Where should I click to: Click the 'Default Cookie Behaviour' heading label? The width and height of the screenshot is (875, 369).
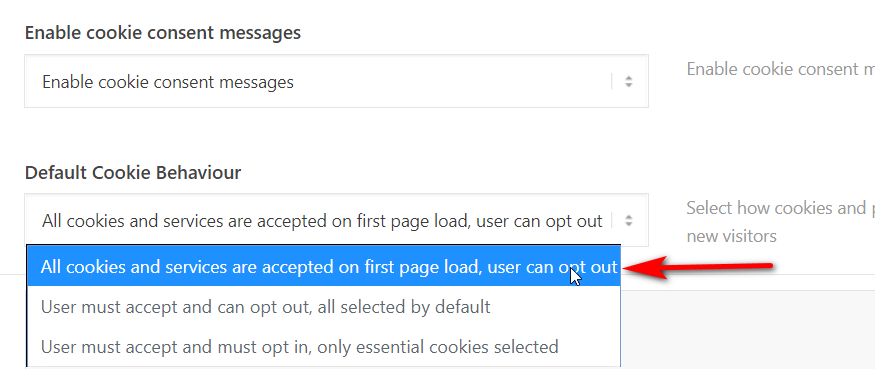133,172
